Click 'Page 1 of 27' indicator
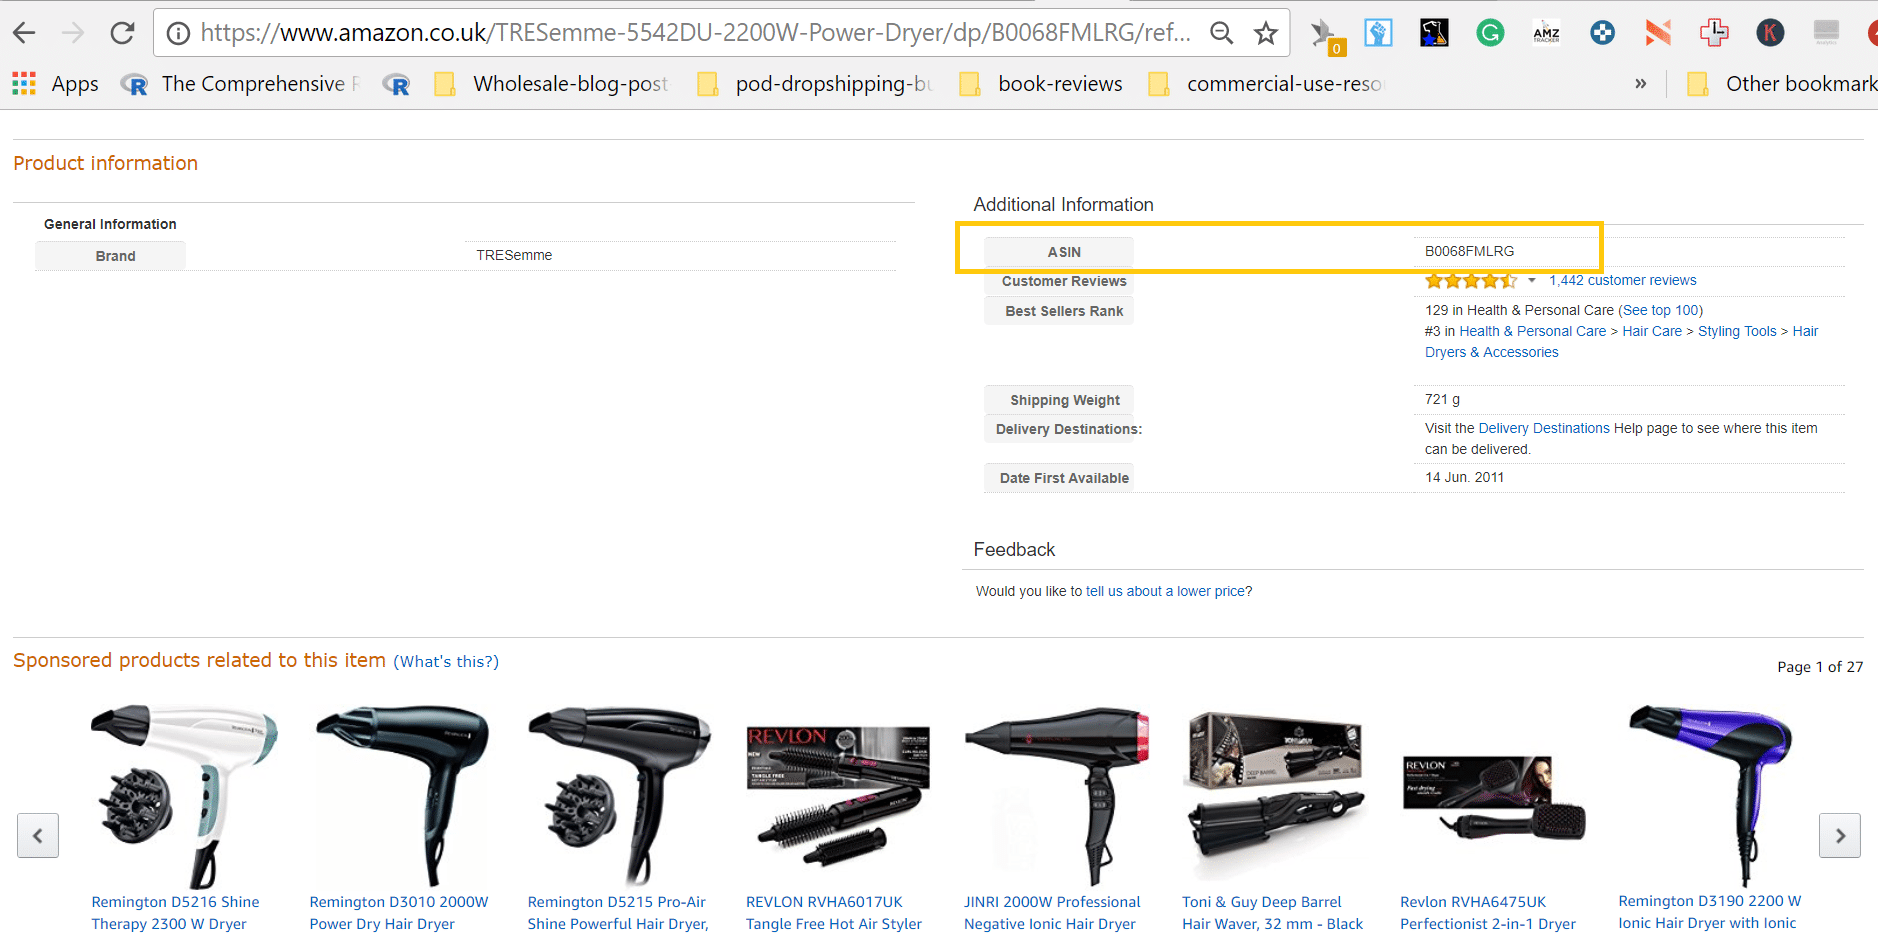This screenshot has height=934, width=1878. click(x=1820, y=667)
